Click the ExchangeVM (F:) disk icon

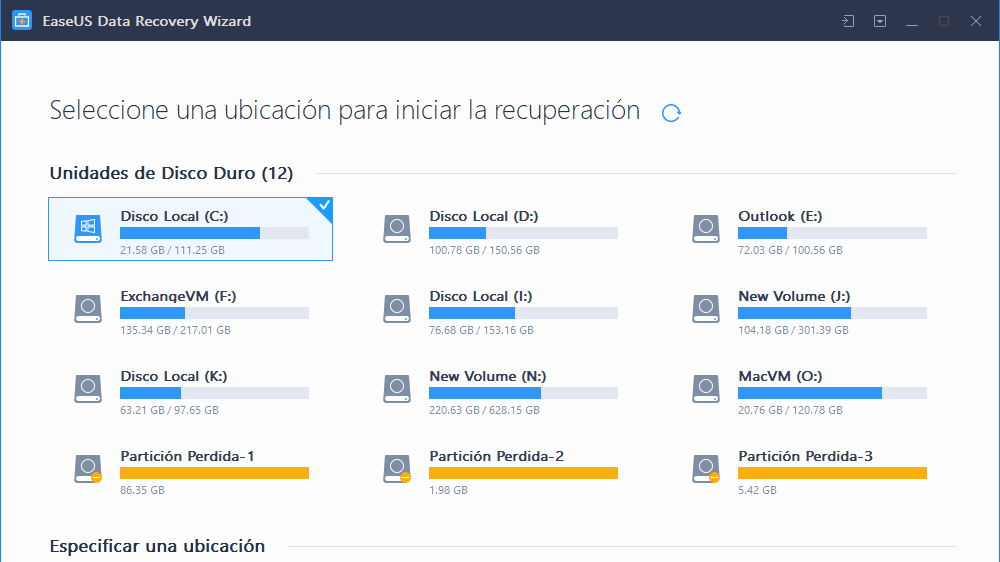(x=88, y=309)
